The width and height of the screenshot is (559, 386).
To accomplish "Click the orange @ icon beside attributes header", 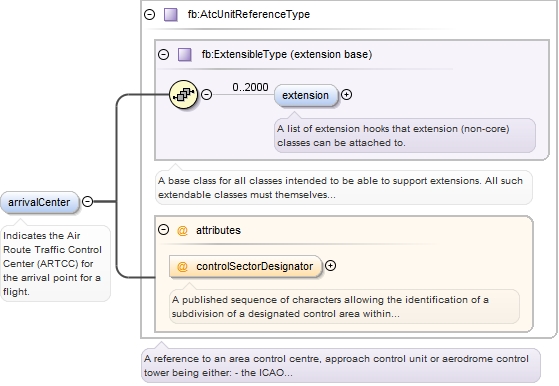I will click(x=182, y=231).
